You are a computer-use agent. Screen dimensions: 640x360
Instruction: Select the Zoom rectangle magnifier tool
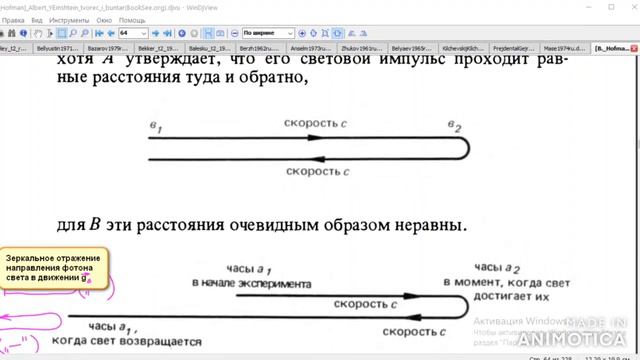84,33
